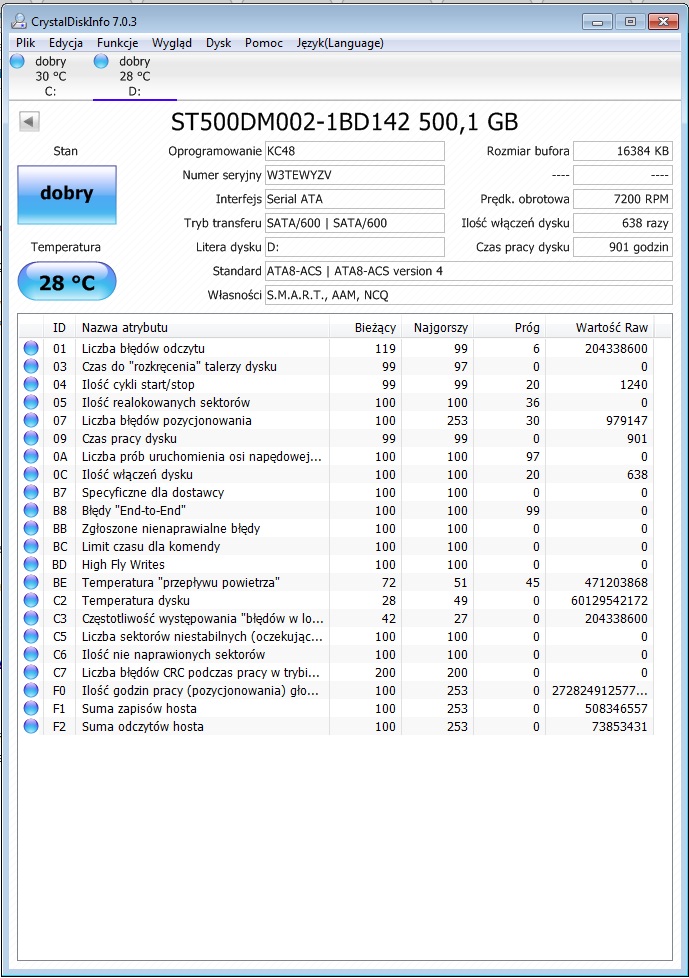Switch to the D: disk tab at 28 °C
This screenshot has width=689, height=978.
(x=135, y=76)
